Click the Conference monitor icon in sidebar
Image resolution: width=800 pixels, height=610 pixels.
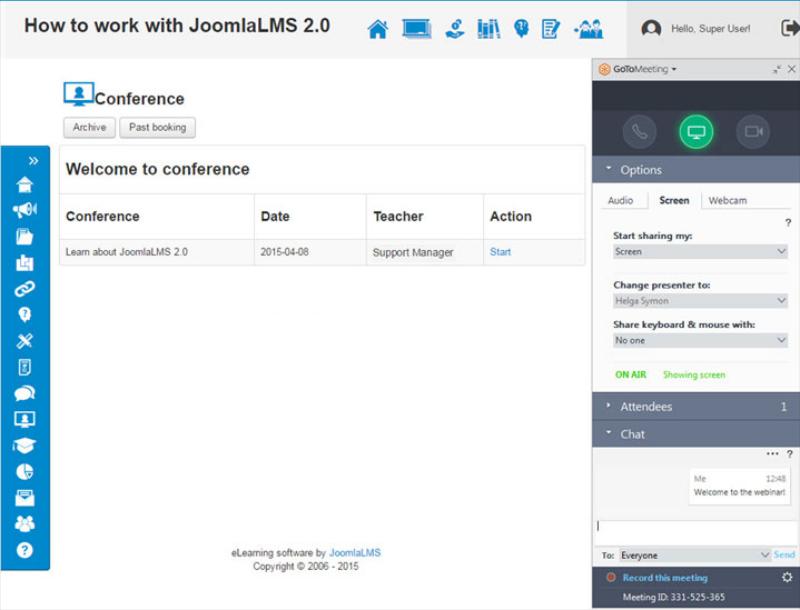pyautogui.click(x=24, y=419)
